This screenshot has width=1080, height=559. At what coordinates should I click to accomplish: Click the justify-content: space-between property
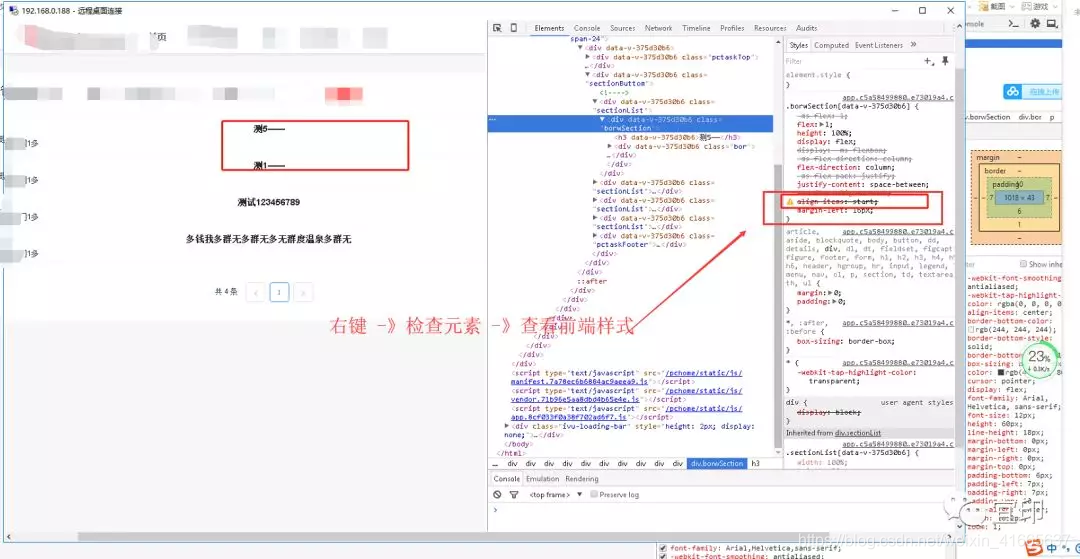coord(862,184)
